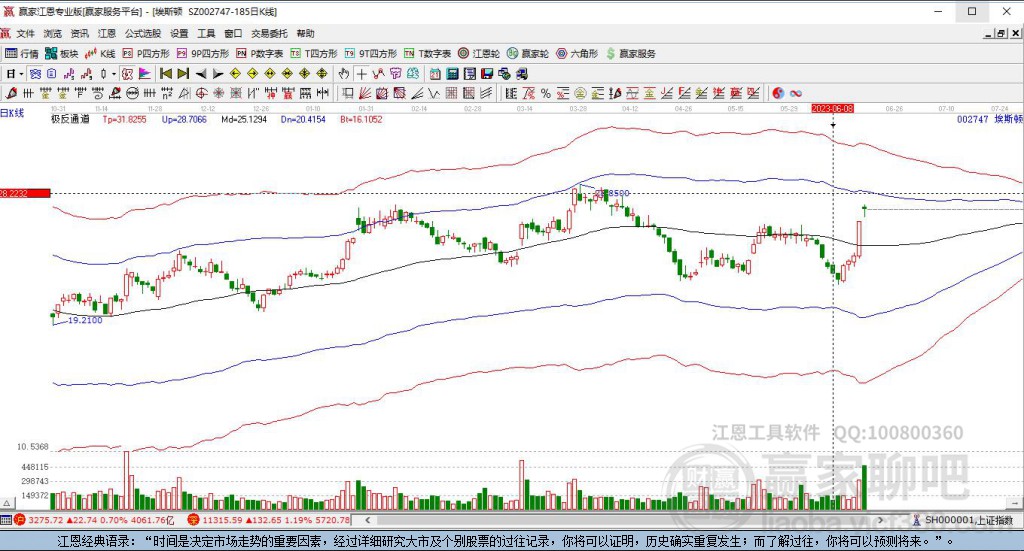Screen dimensions: 1024x551
Task: Click the Tp=31.8255 indicator value
Action: (x=125, y=119)
